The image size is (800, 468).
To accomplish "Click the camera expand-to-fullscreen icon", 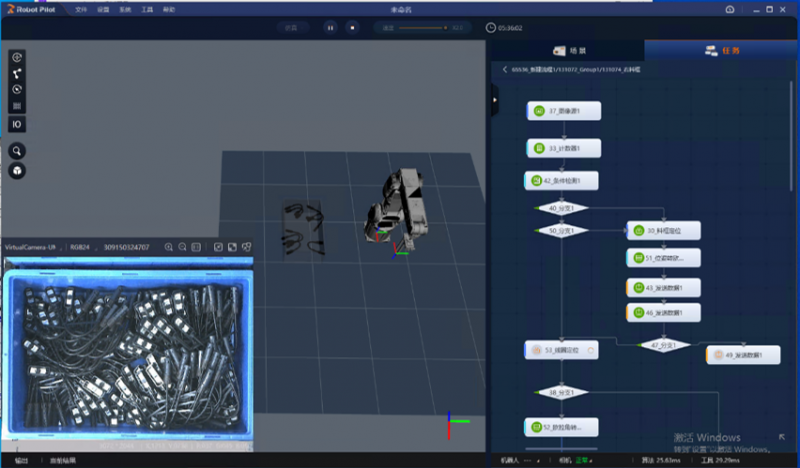I will [232, 247].
